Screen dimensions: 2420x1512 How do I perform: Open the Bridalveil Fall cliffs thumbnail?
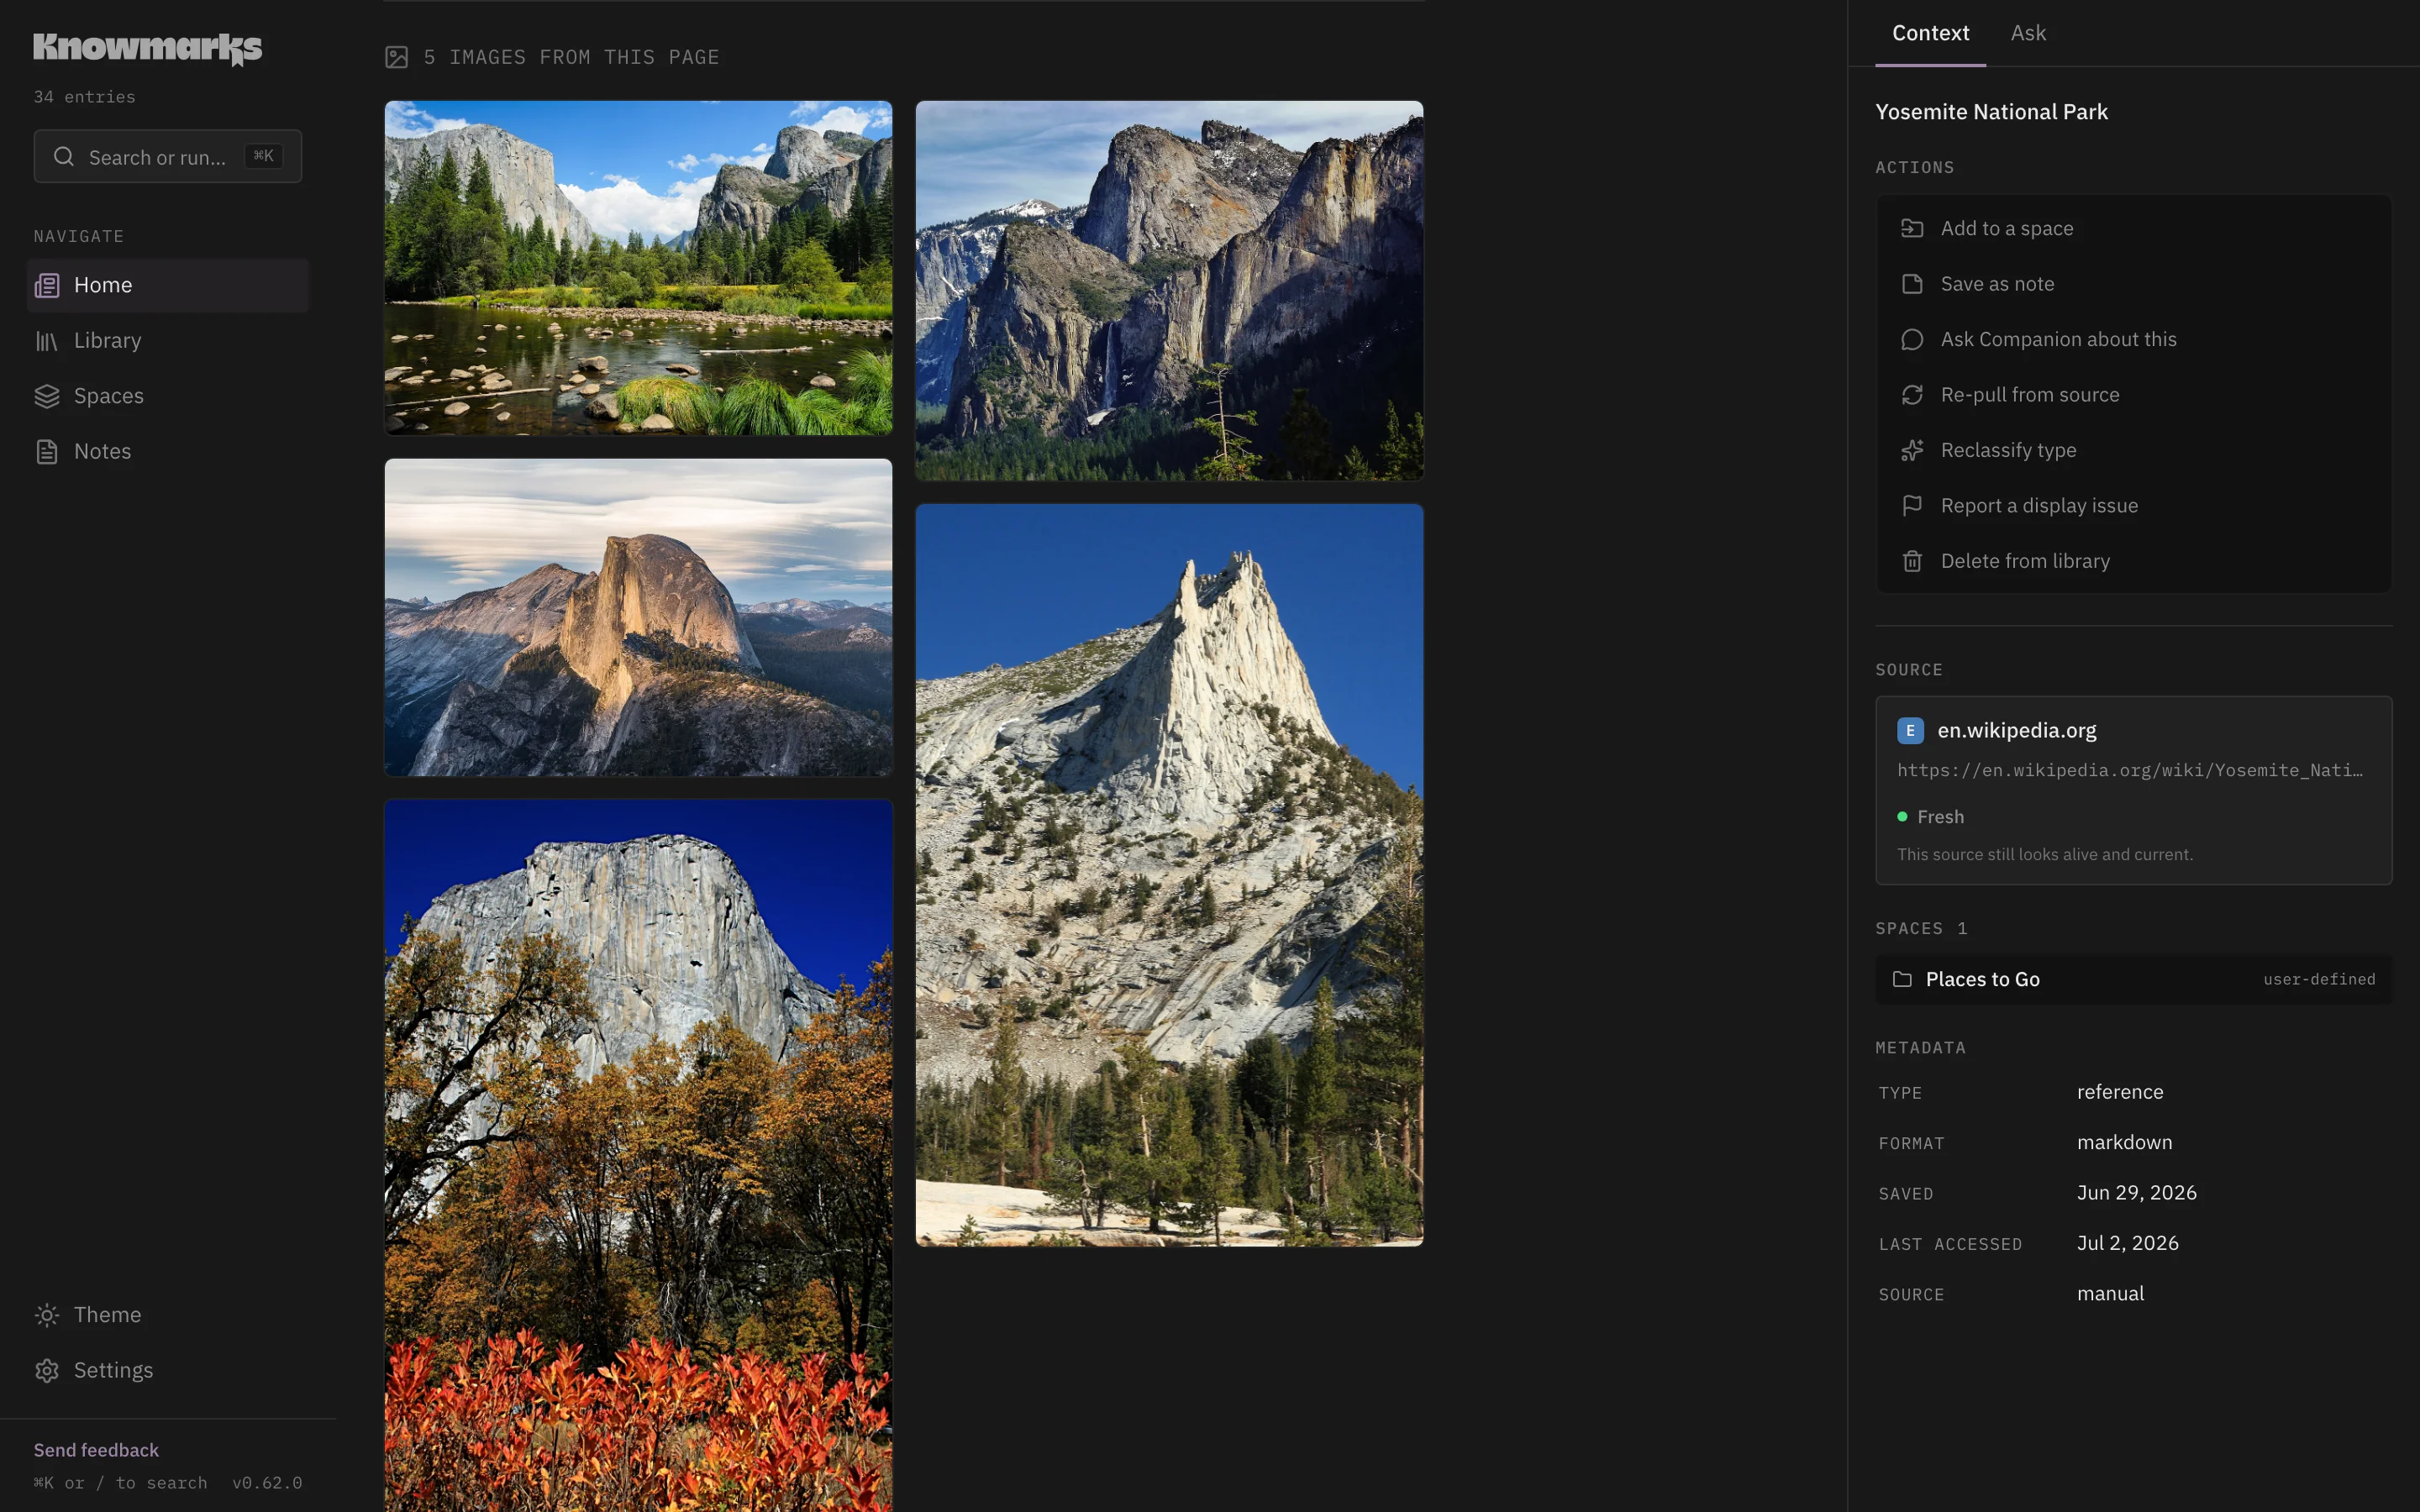[x=1169, y=291]
